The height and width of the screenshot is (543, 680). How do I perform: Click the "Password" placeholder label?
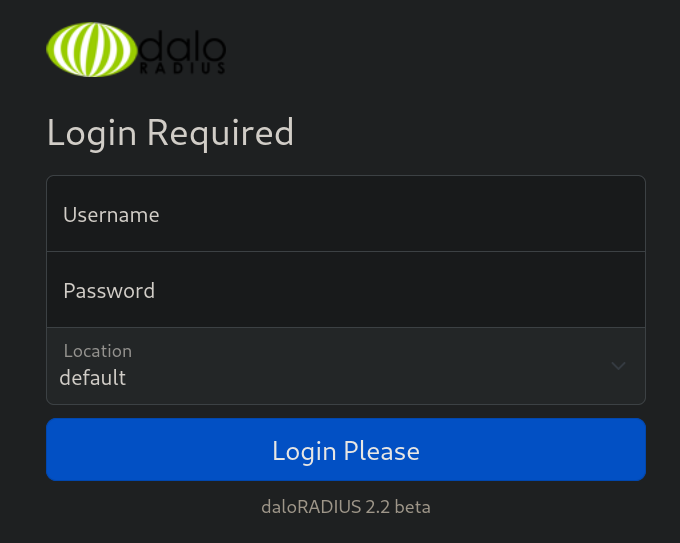click(109, 291)
